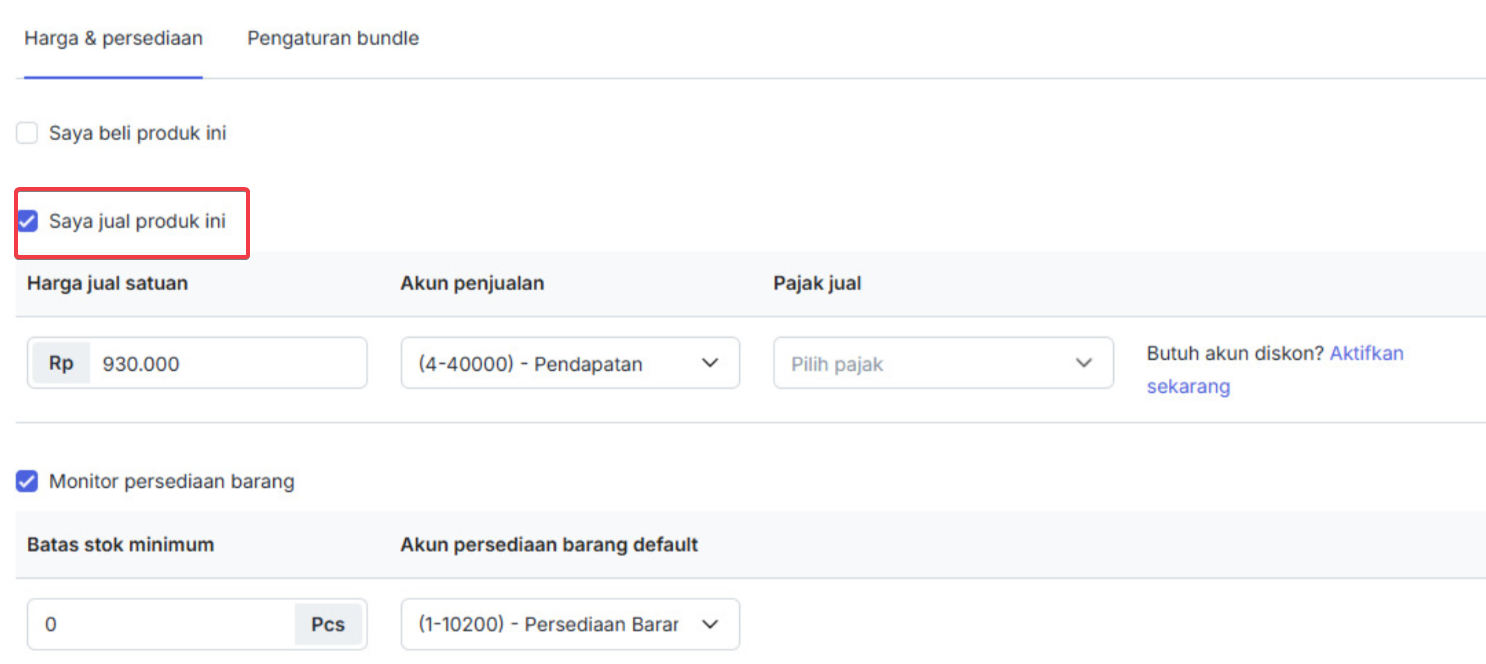Click the Harga jual satuan price field
Screen dimensions: 1486x664
[x=226, y=364]
